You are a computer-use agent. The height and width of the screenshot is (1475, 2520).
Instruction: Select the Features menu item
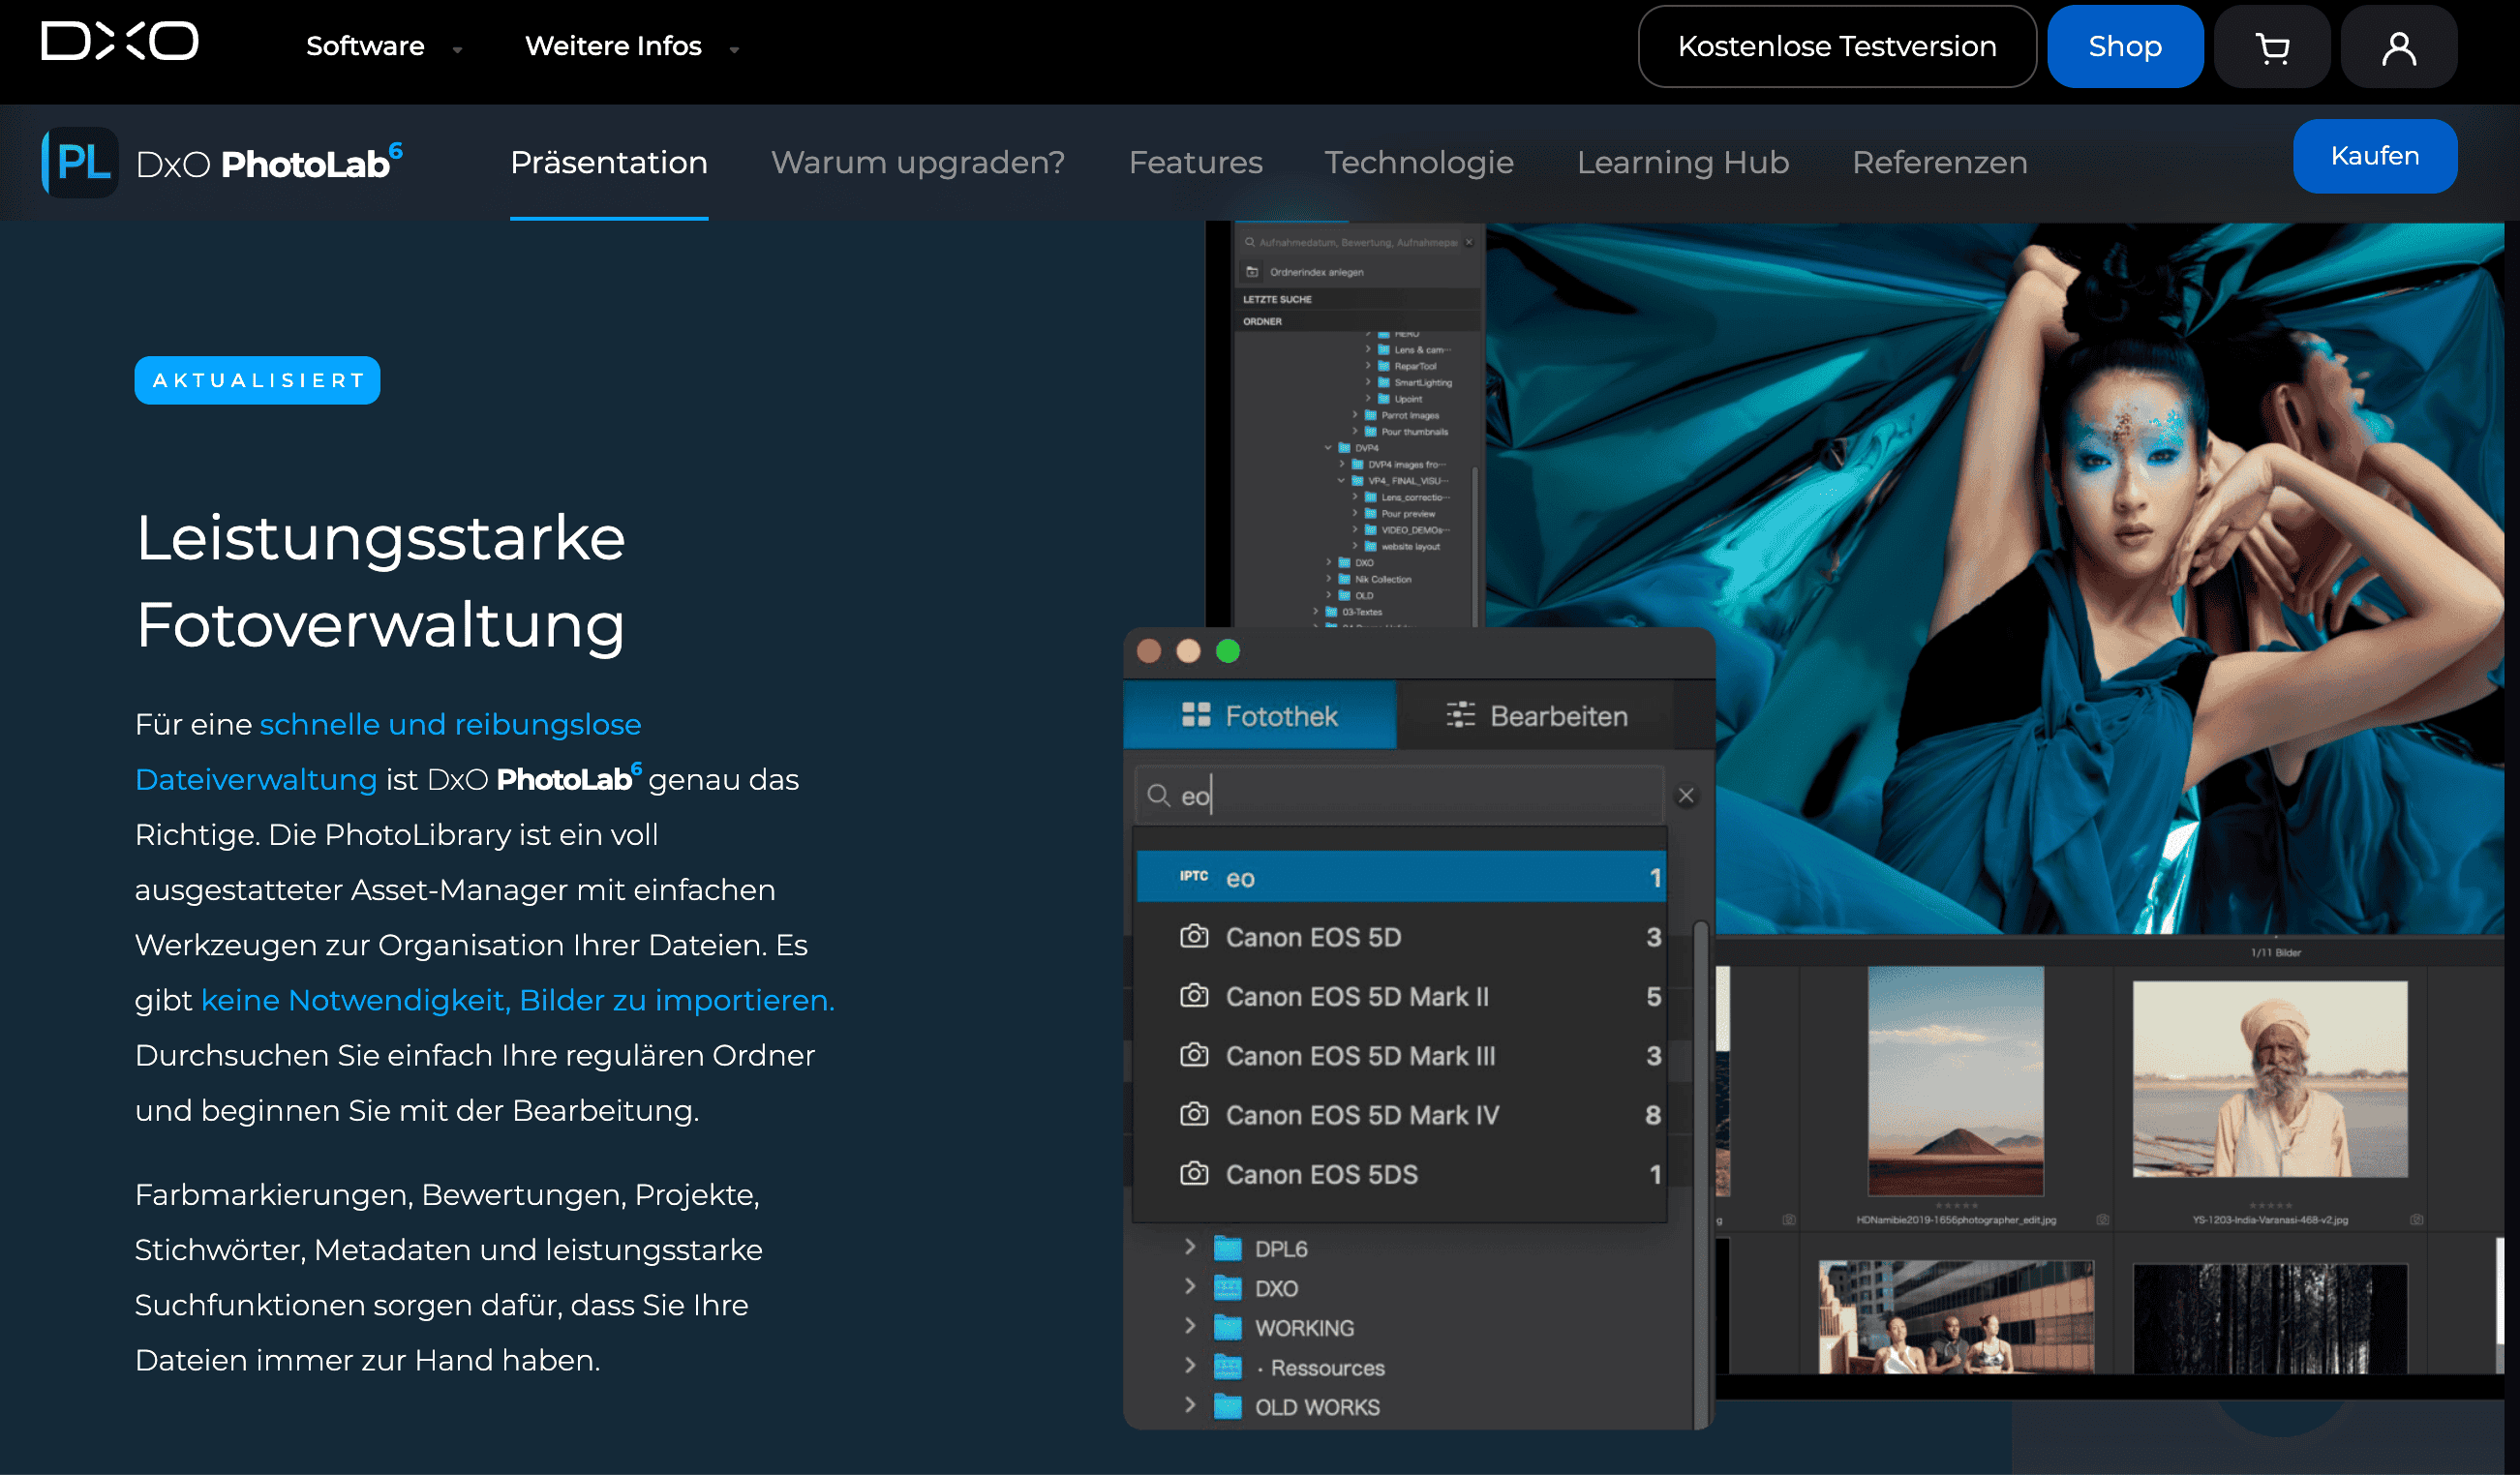click(1196, 162)
